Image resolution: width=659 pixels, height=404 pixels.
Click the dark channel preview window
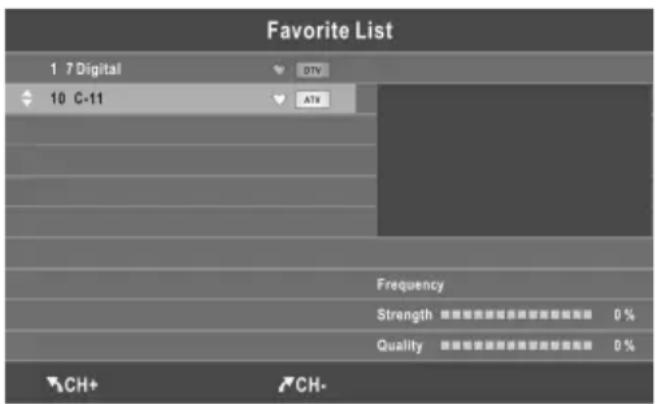[514, 160]
